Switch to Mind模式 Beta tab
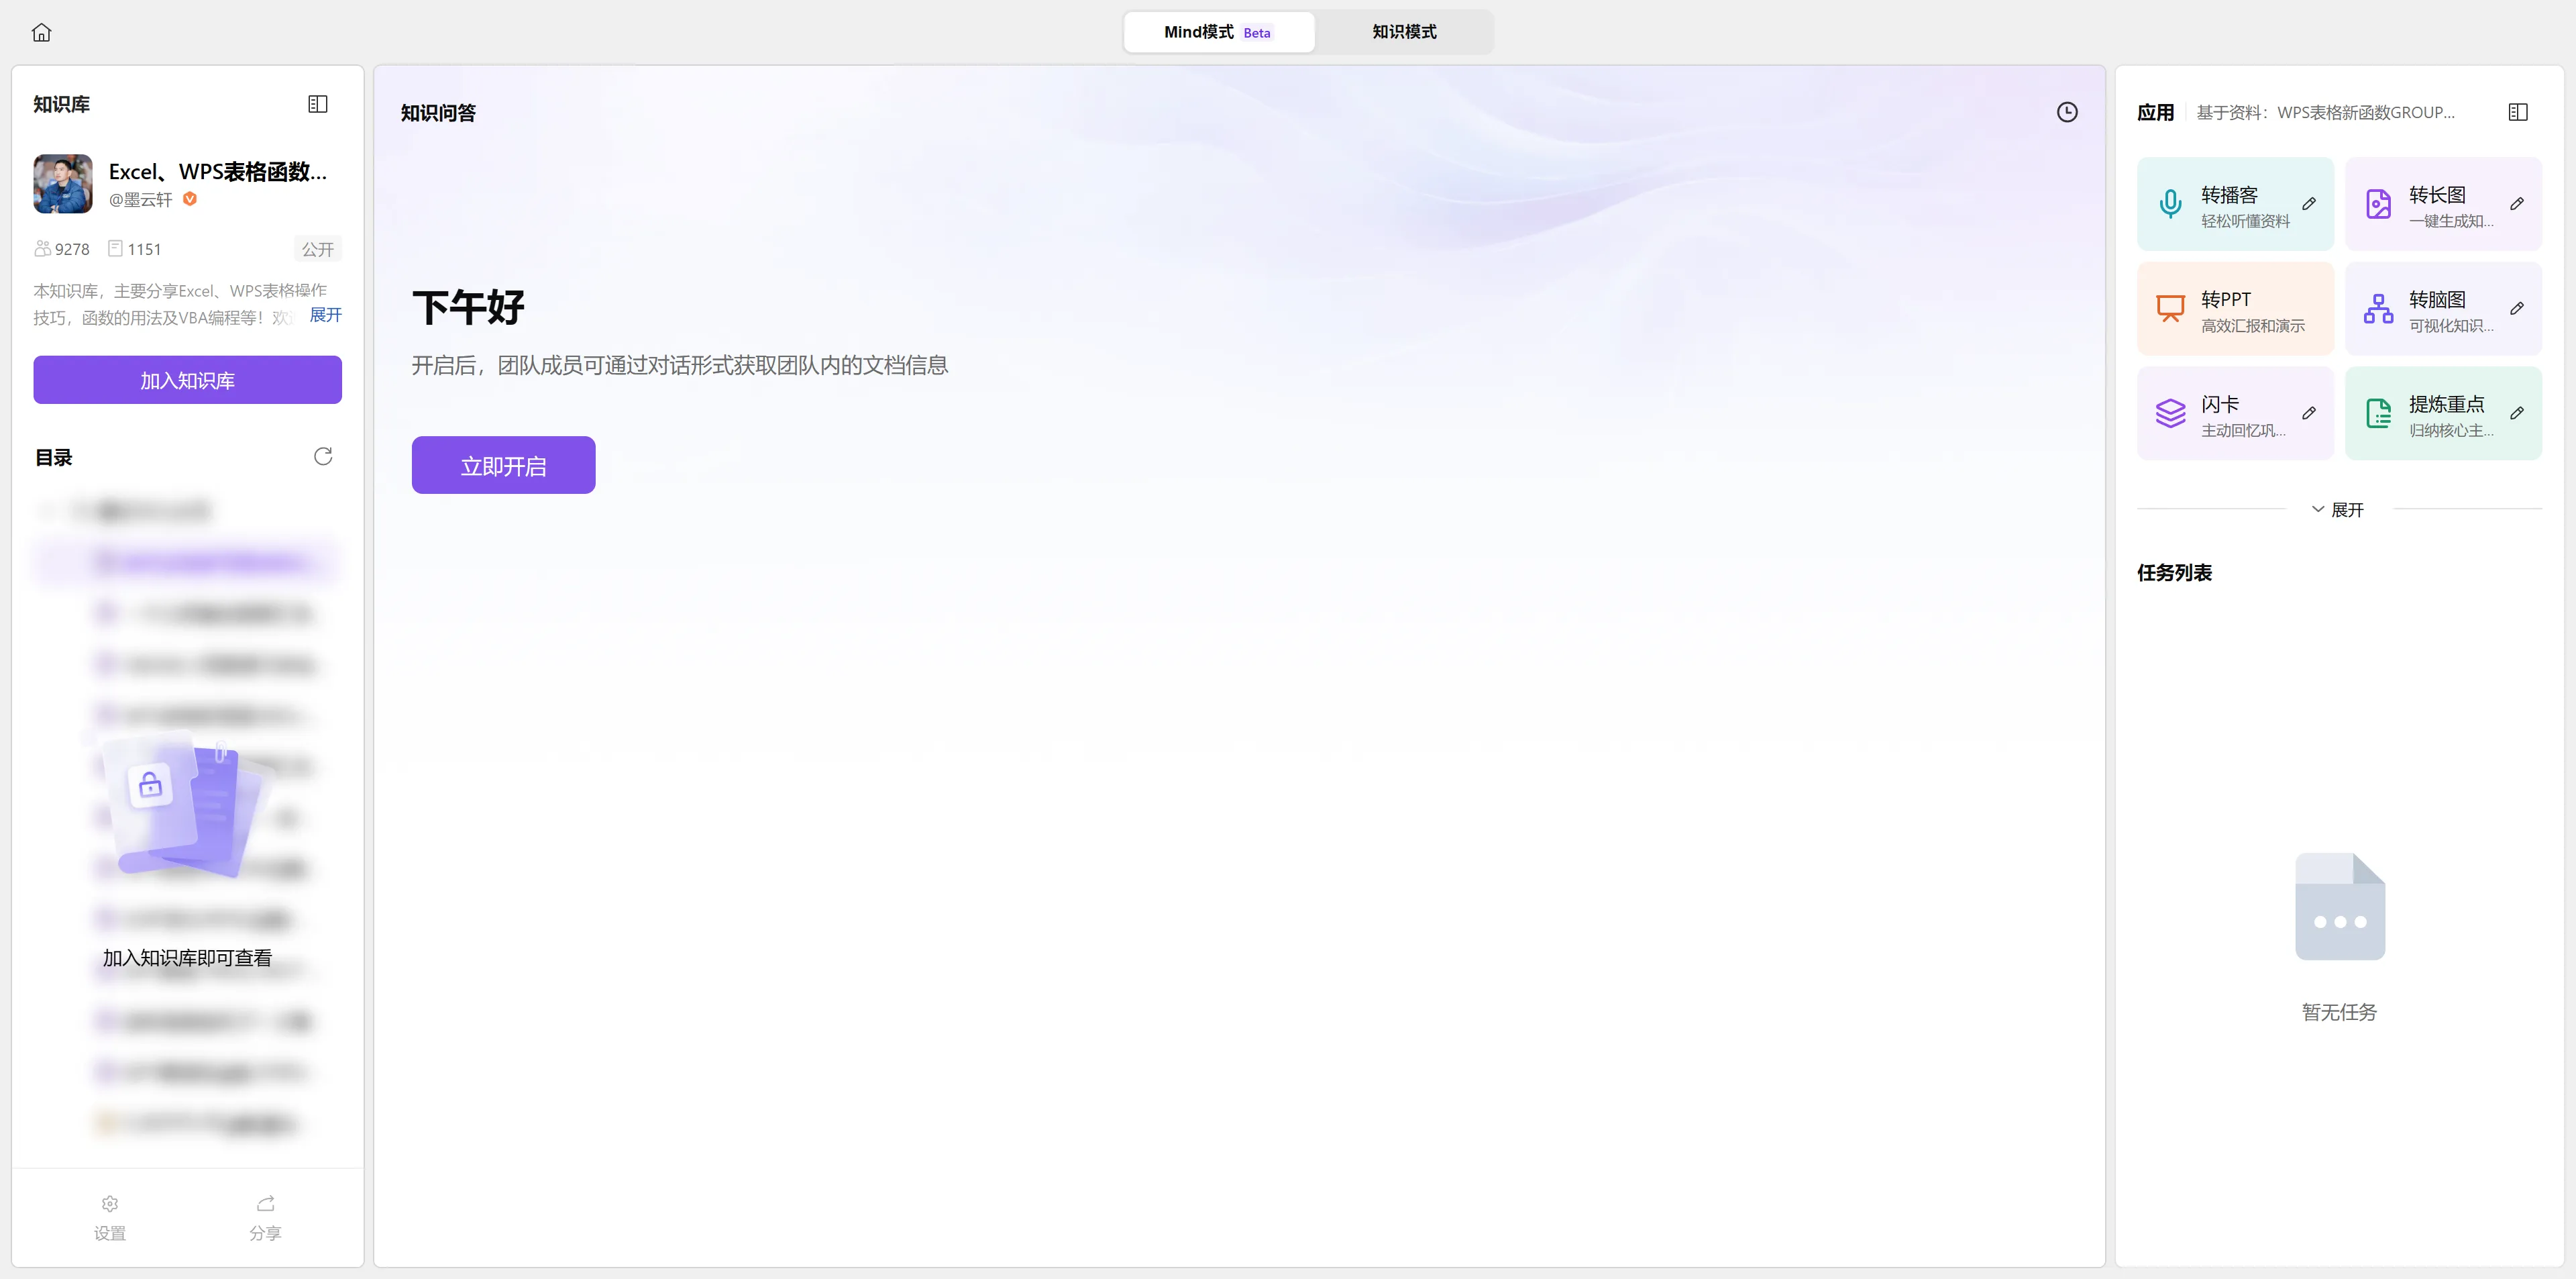 (x=1218, y=32)
